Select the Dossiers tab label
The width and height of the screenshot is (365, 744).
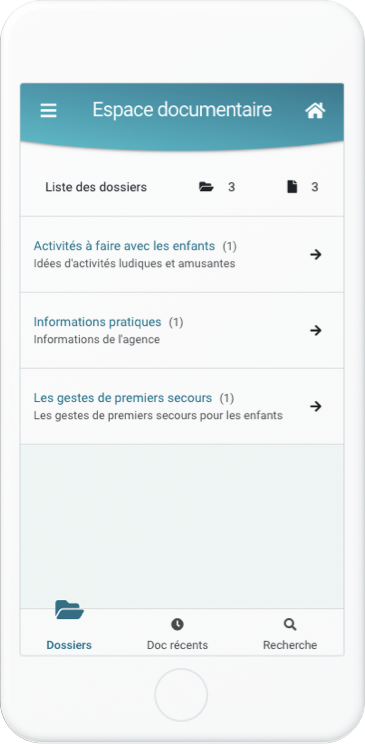[x=69, y=645]
